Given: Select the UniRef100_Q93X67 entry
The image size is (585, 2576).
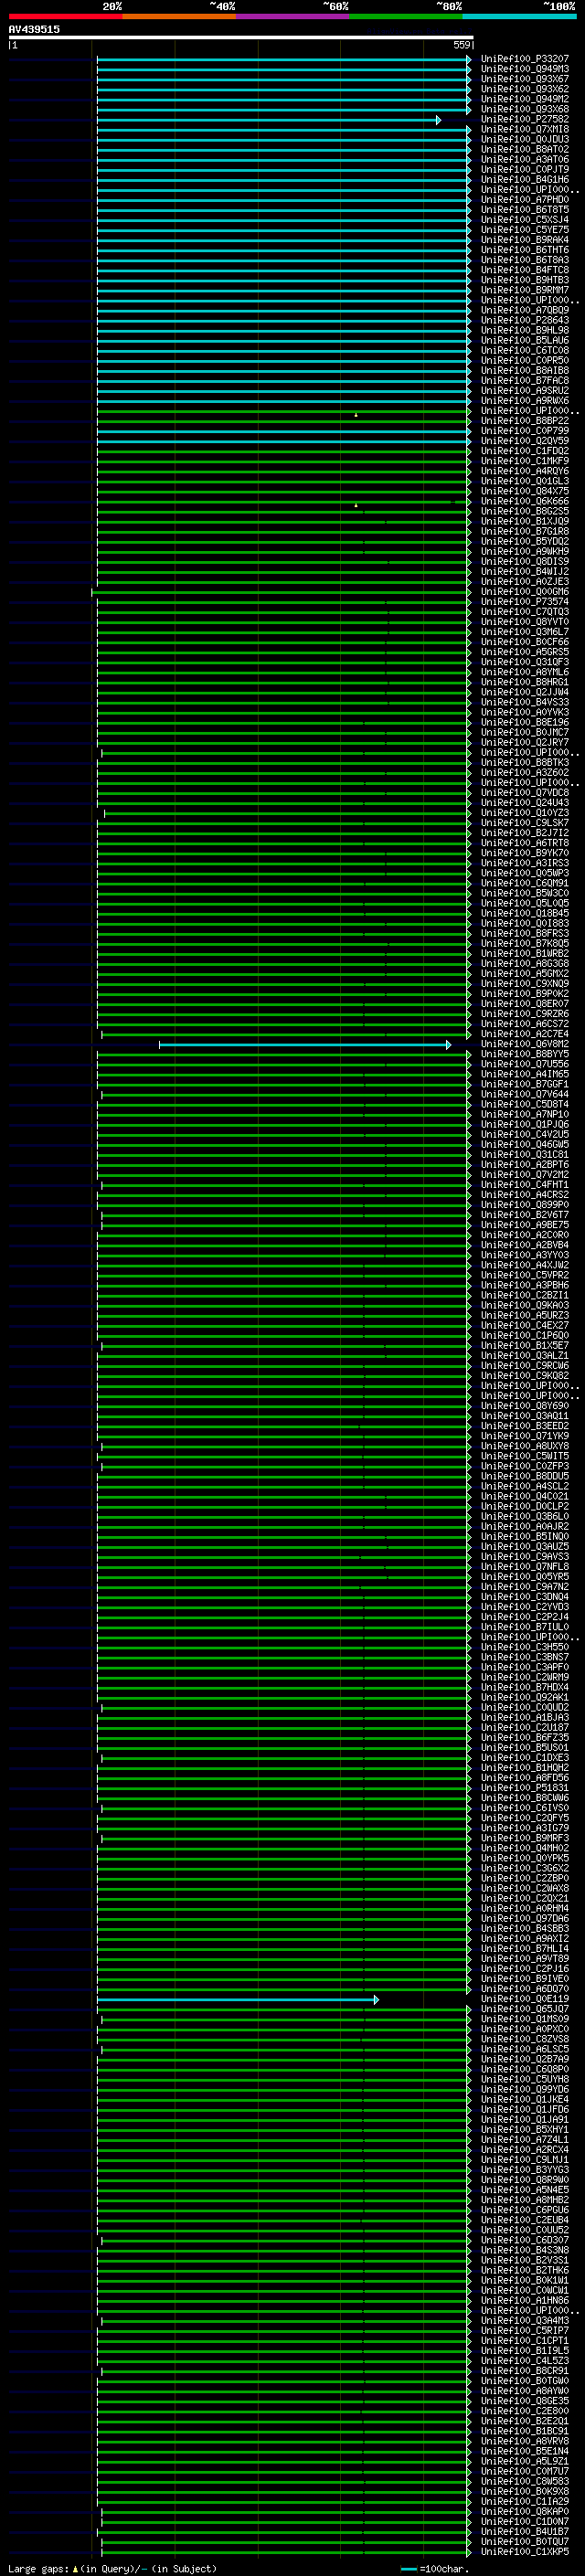Looking at the screenshot, I should pos(524,79).
